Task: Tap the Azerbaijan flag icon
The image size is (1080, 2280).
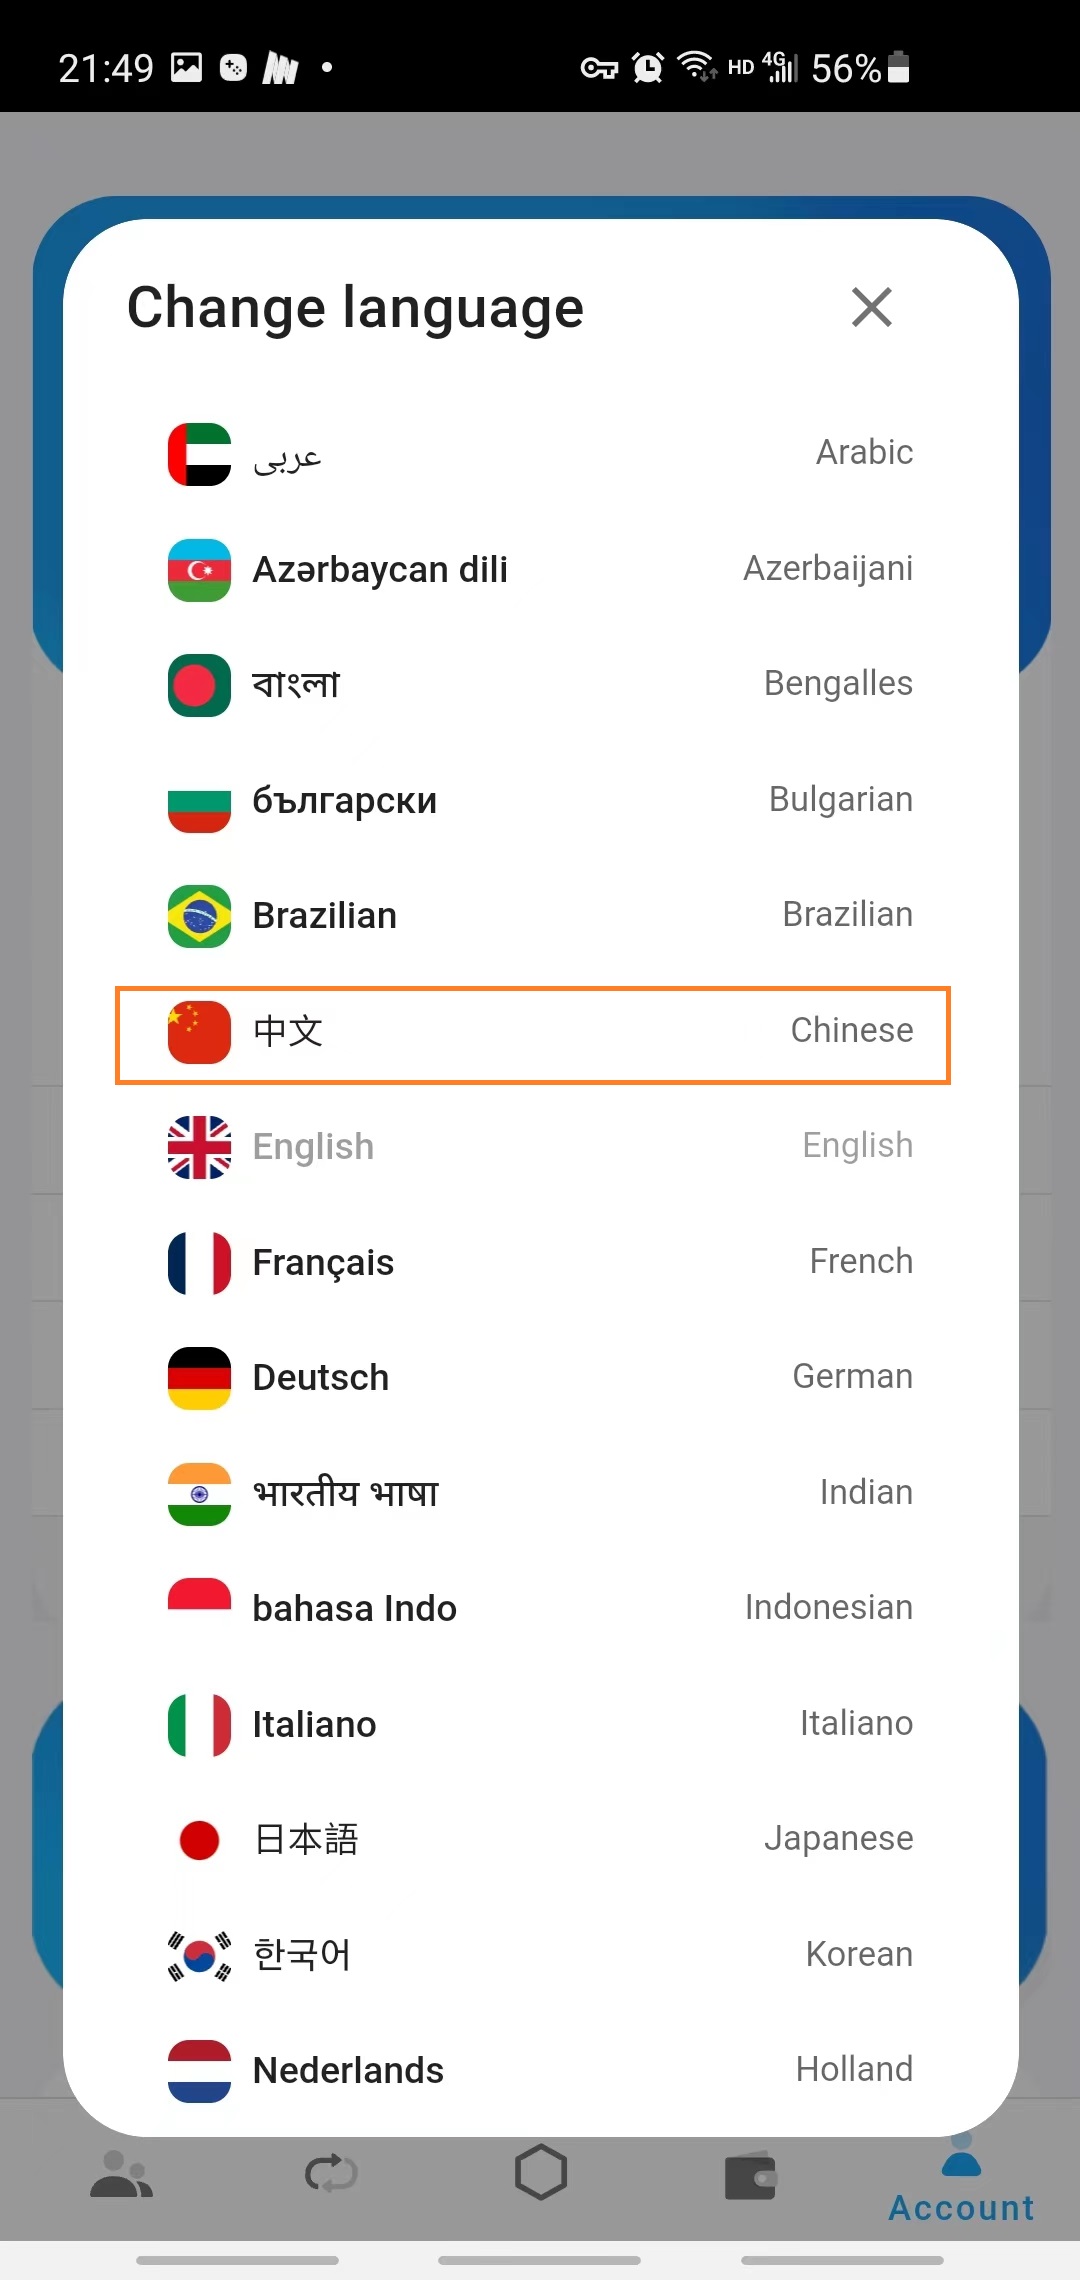Action: (199, 570)
